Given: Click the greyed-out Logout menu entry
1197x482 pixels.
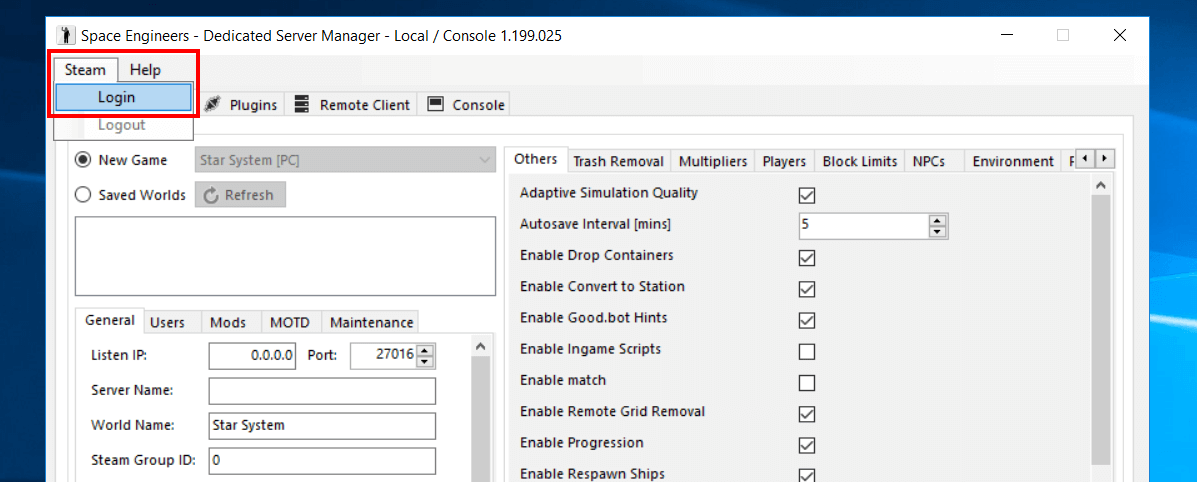Looking at the screenshot, I should 123,125.
